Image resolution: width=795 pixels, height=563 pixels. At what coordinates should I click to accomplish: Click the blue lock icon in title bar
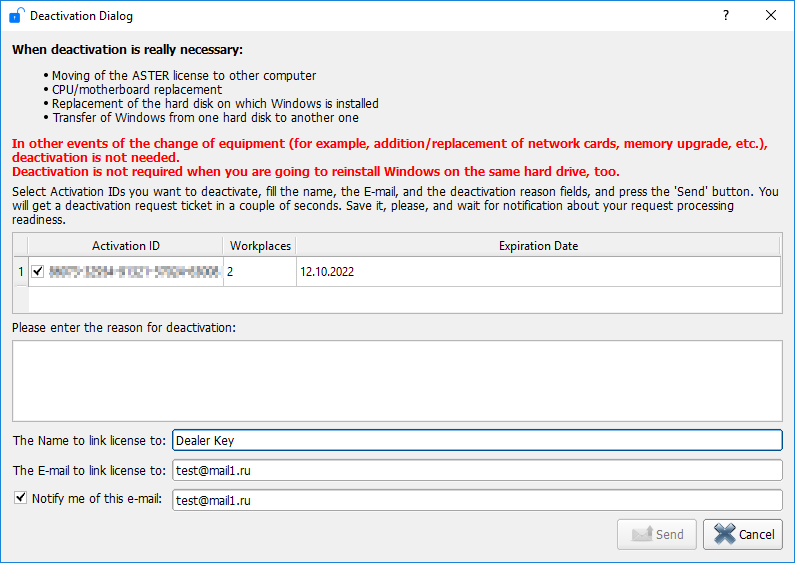[x=16, y=16]
